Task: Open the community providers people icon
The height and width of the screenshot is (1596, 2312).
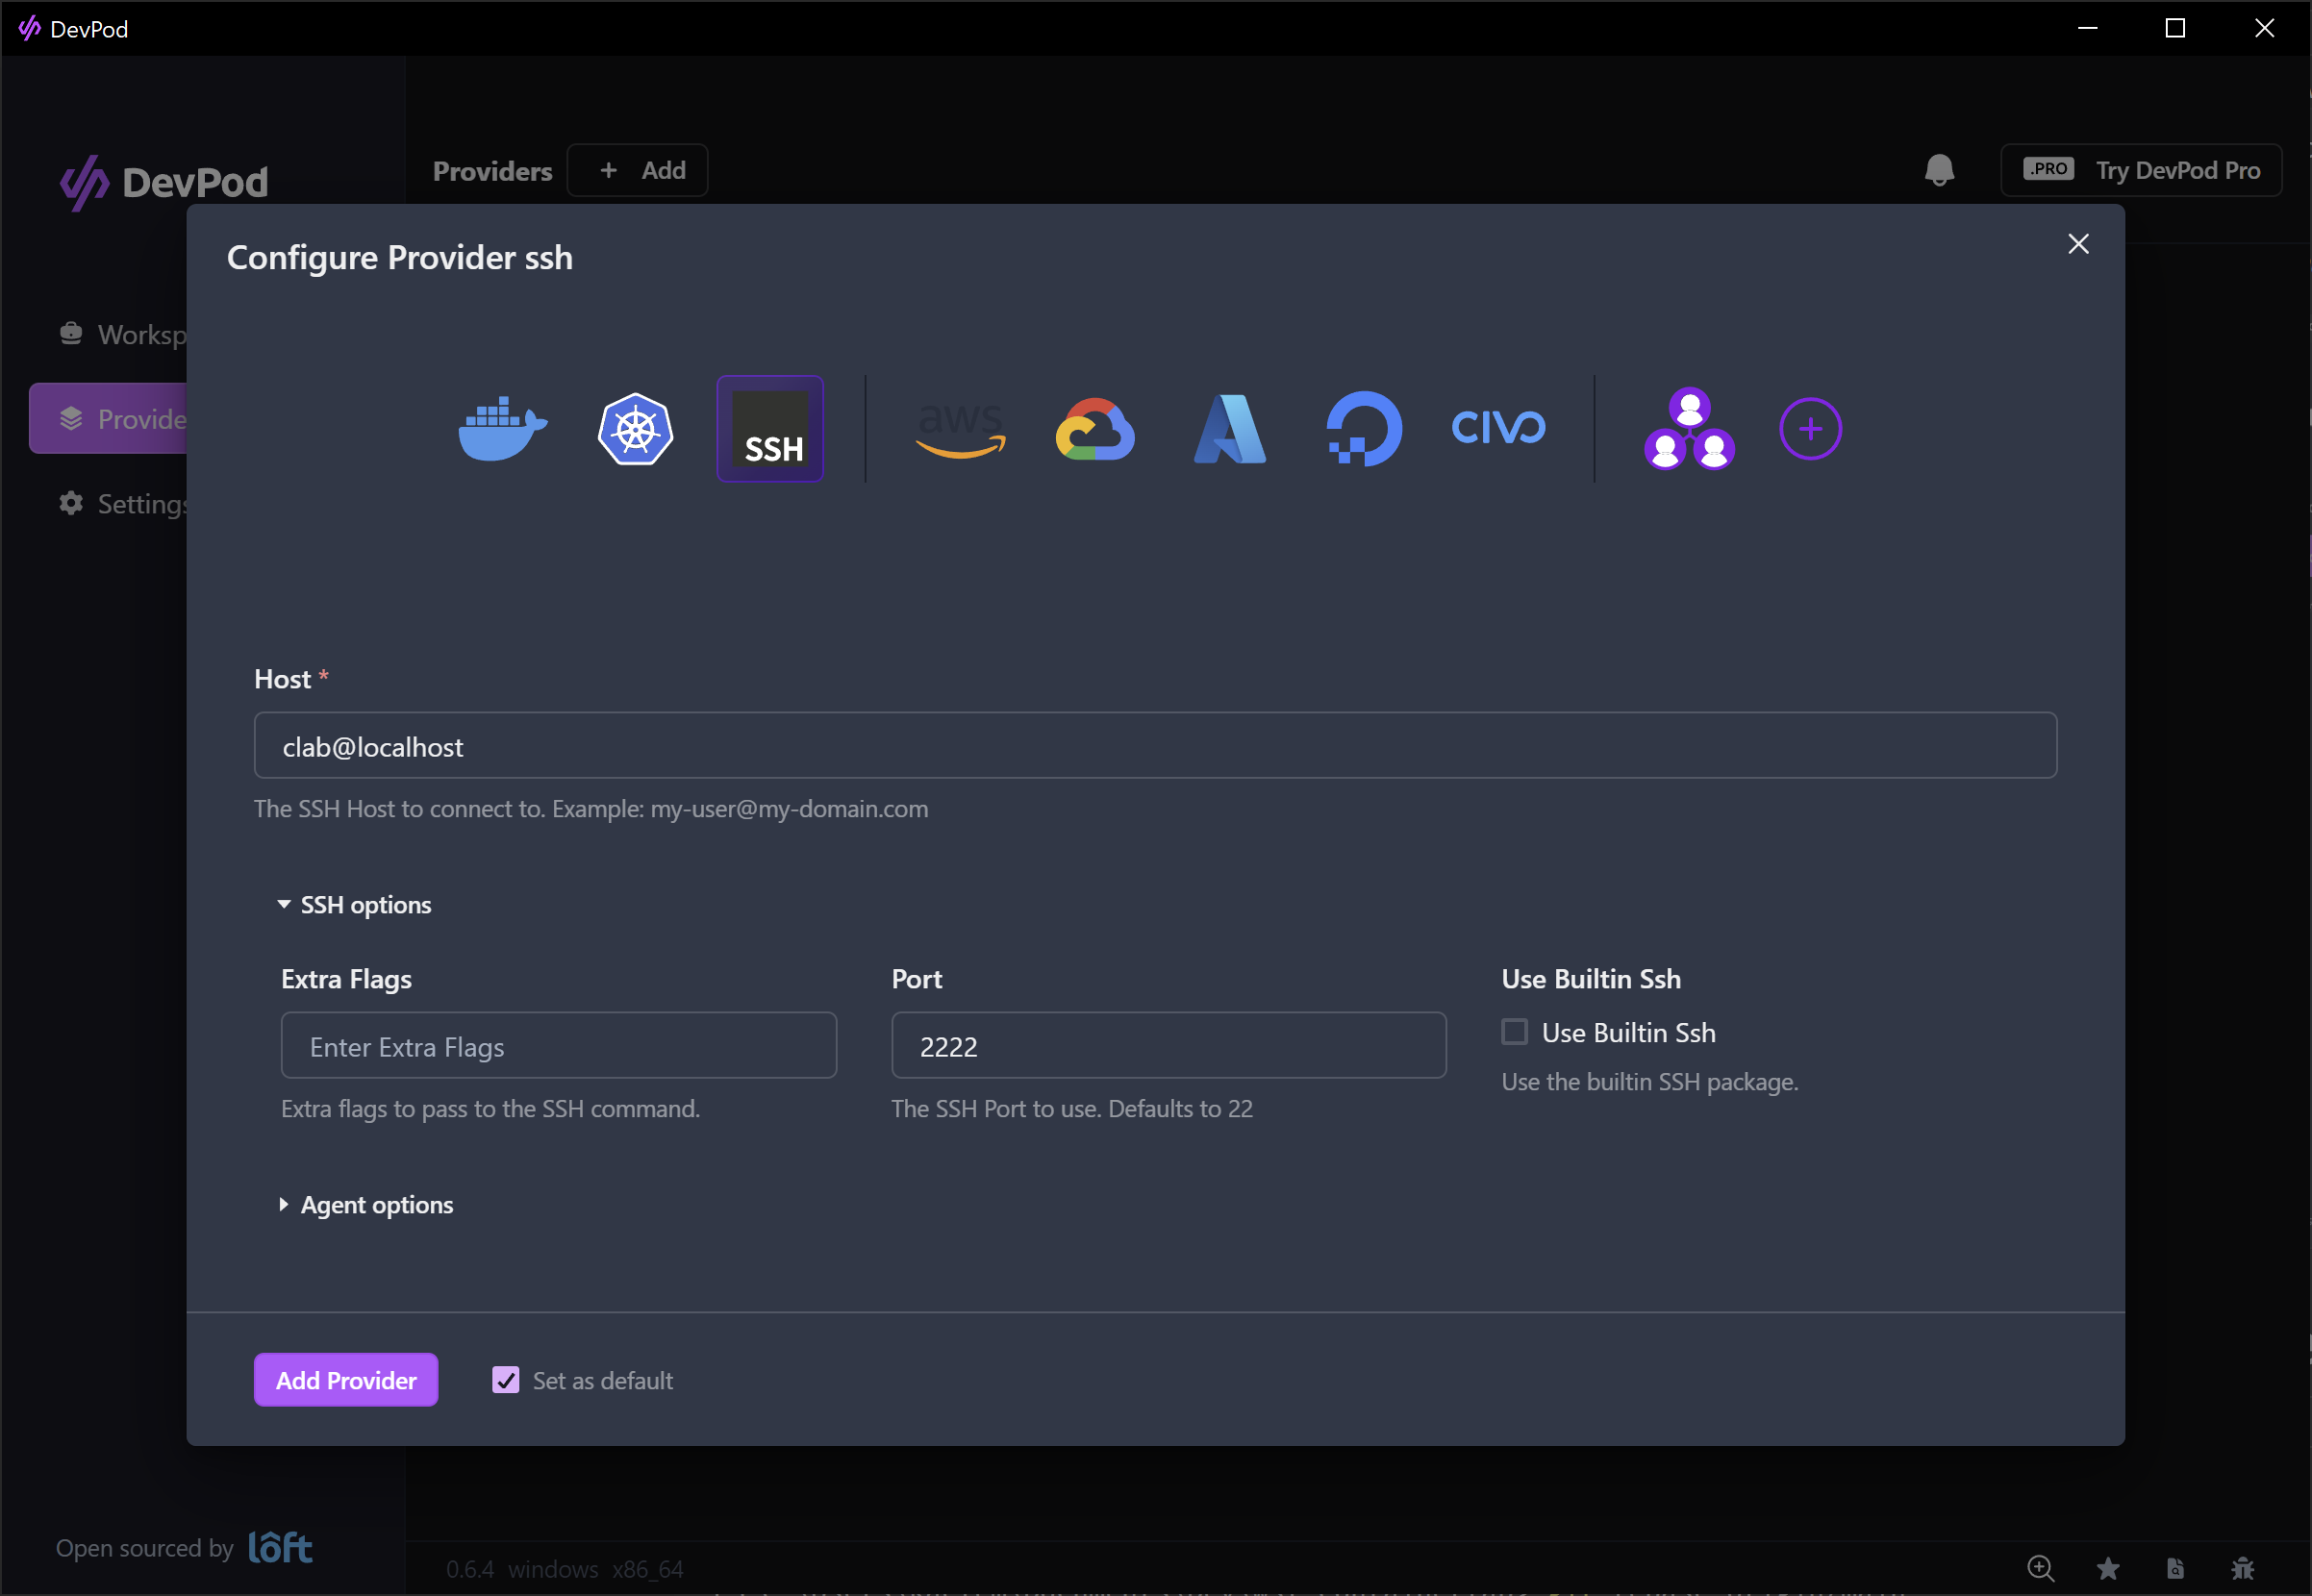Action: coord(1689,429)
